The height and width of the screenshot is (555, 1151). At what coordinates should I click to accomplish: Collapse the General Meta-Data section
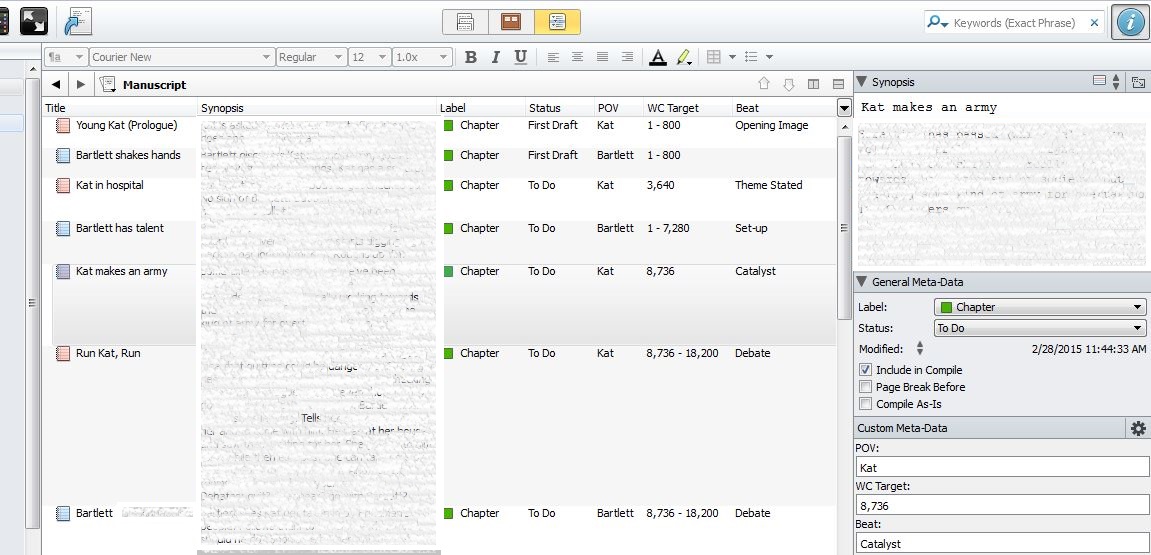[861, 282]
